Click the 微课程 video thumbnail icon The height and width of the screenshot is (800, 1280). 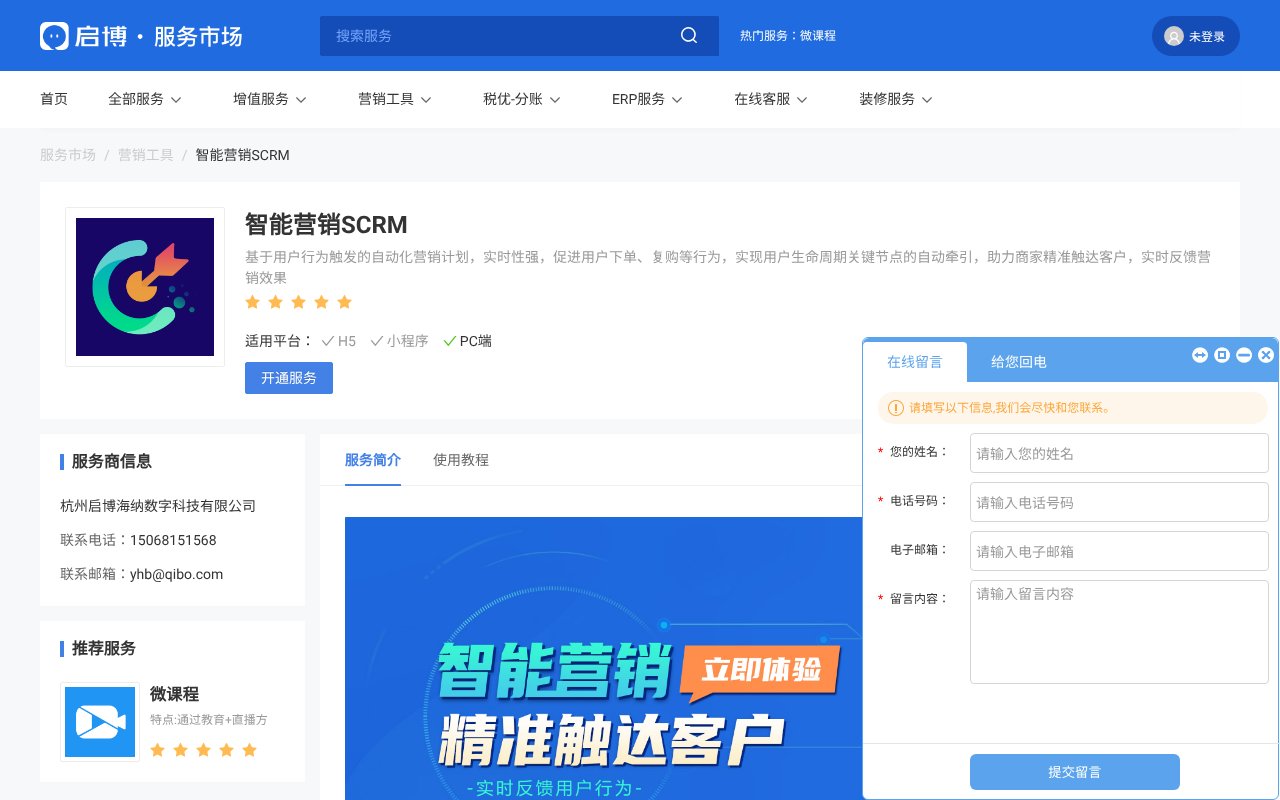pos(99,721)
